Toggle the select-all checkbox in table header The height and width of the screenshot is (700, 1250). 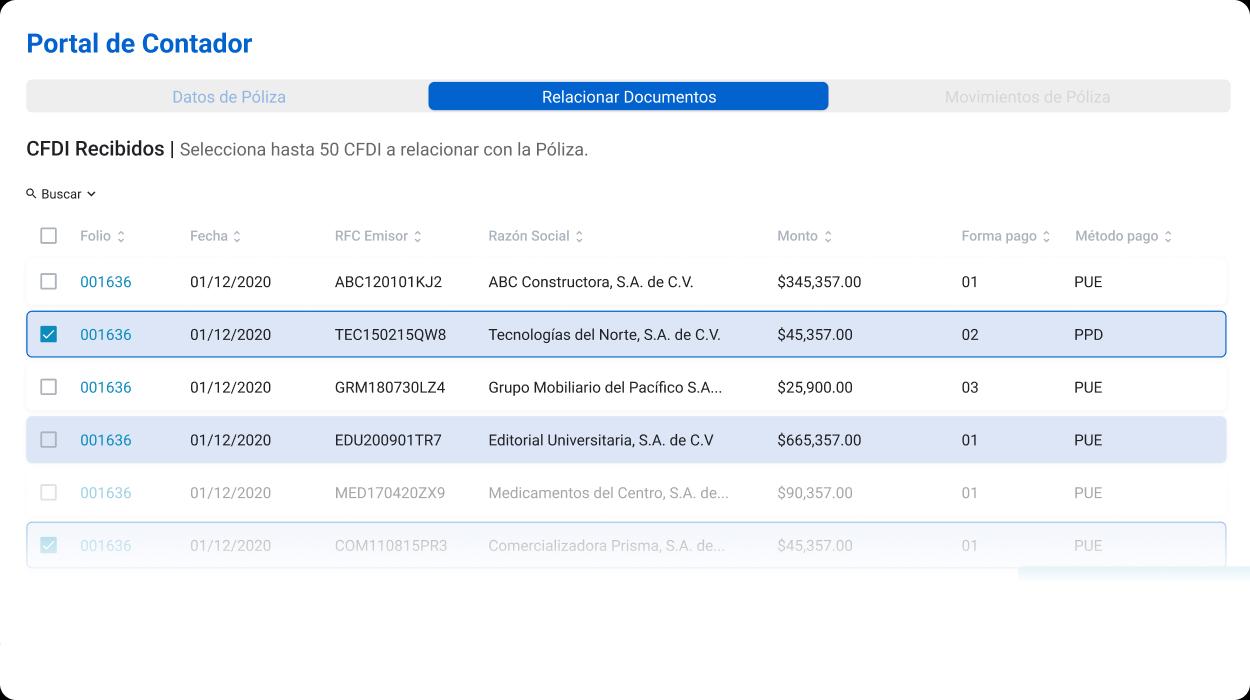48,236
